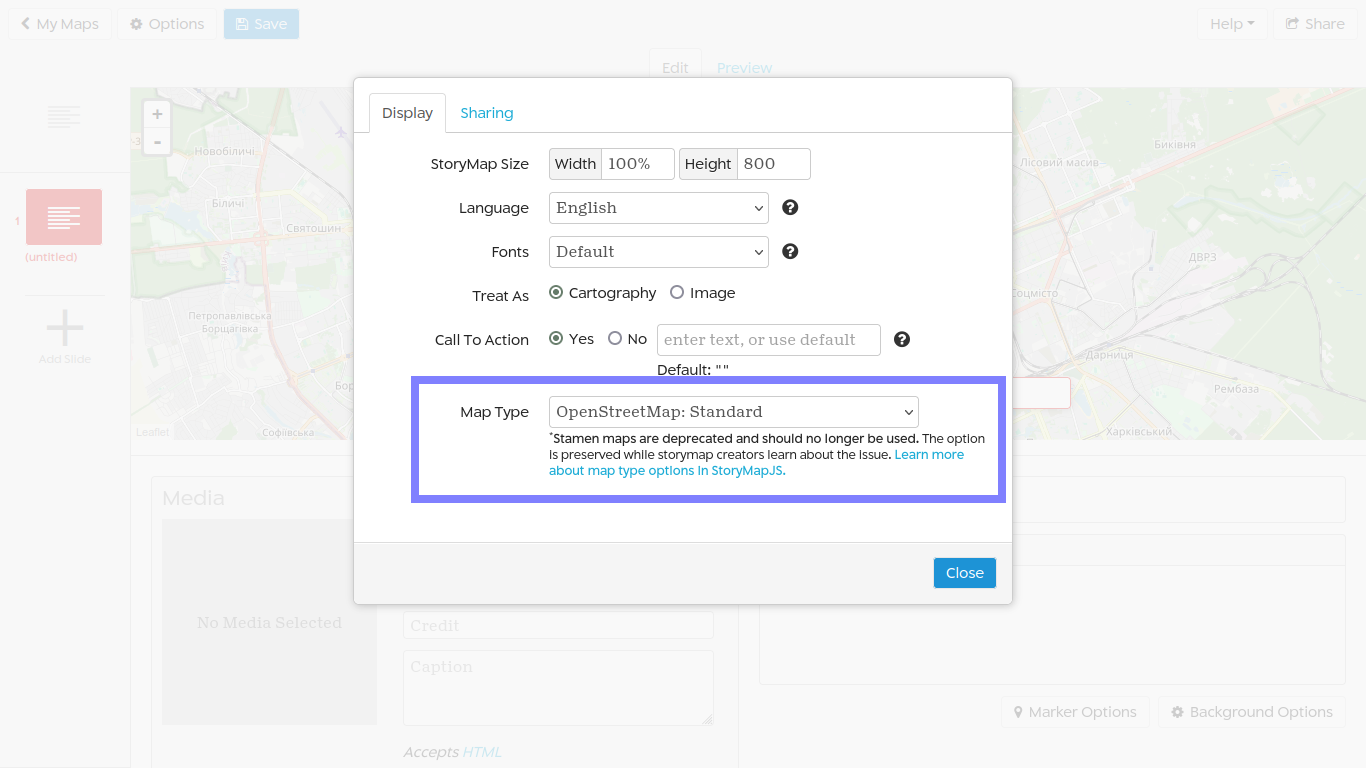Viewport: 1366px width, 768px height.
Task: Click the Share button
Action: click(1315, 24)
